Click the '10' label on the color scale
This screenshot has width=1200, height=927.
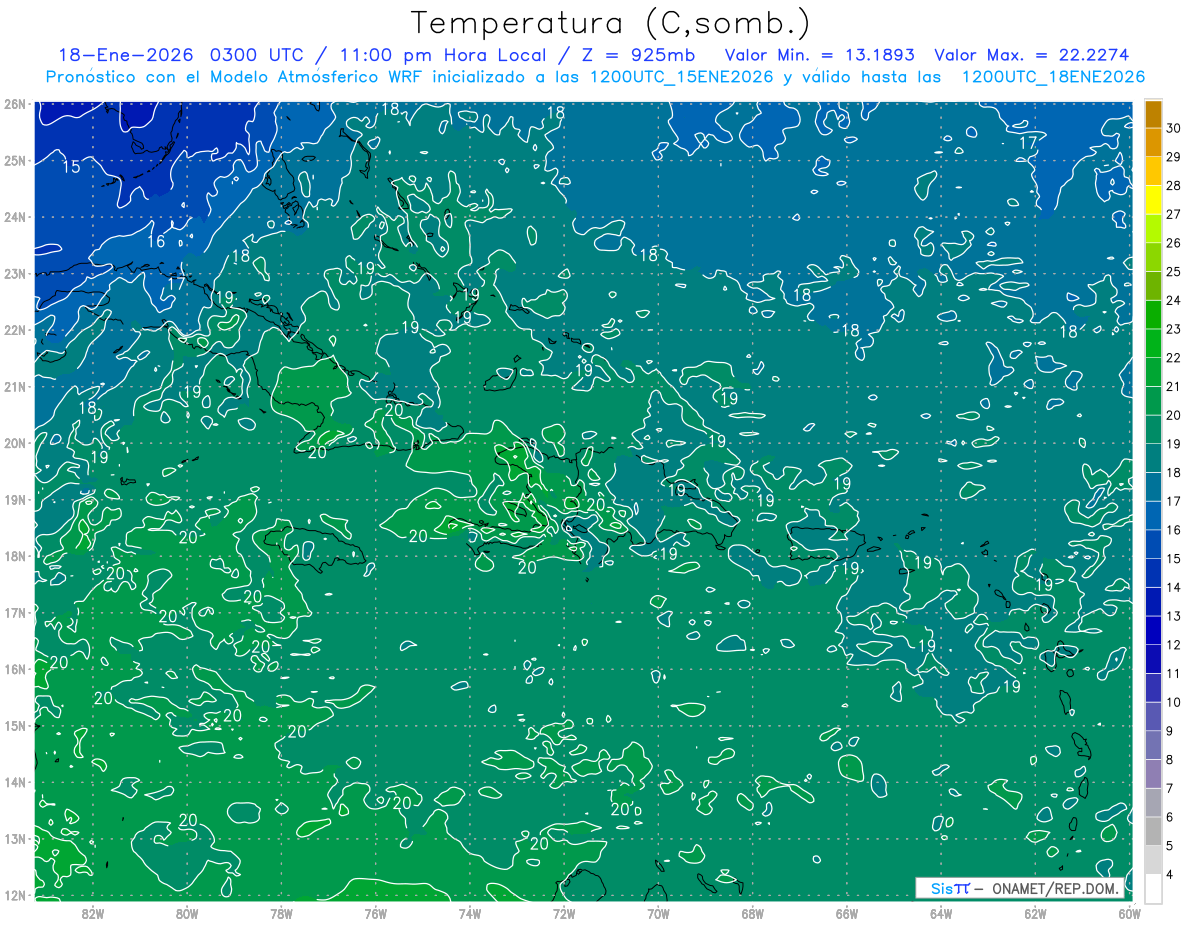pos(1174,702)
